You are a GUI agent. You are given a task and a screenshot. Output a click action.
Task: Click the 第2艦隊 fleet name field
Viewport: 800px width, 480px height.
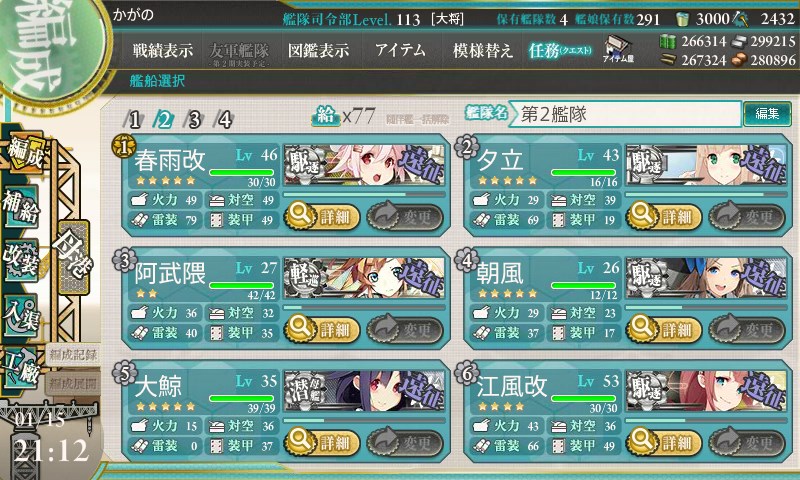[x=626, y=114]
